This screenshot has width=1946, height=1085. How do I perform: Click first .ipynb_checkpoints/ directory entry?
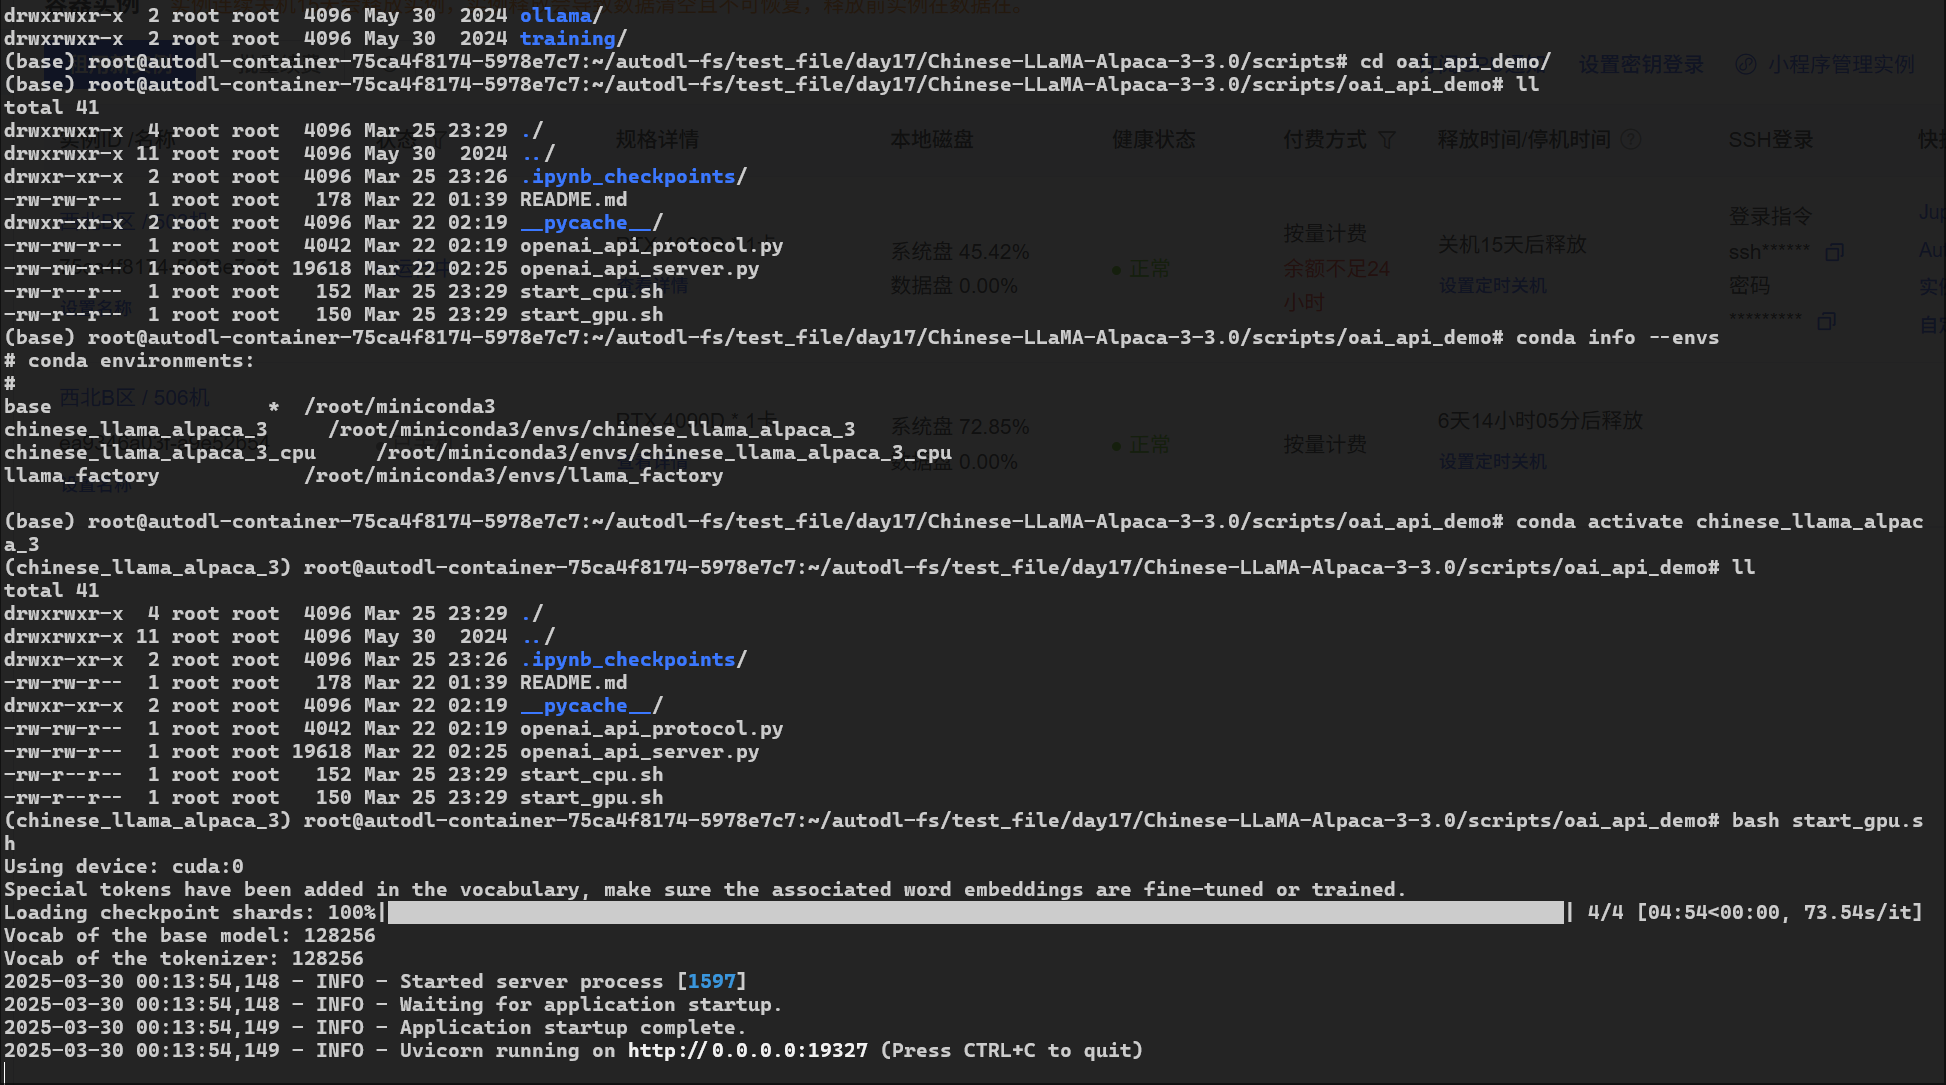(632, 177)
